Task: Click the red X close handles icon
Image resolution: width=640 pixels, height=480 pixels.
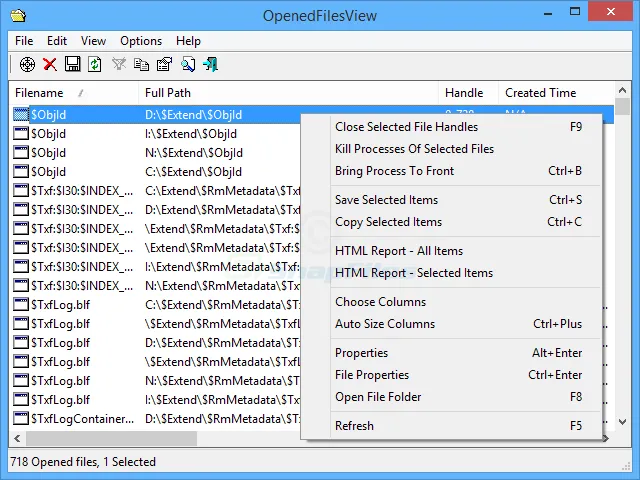Action: pos(50,64)
